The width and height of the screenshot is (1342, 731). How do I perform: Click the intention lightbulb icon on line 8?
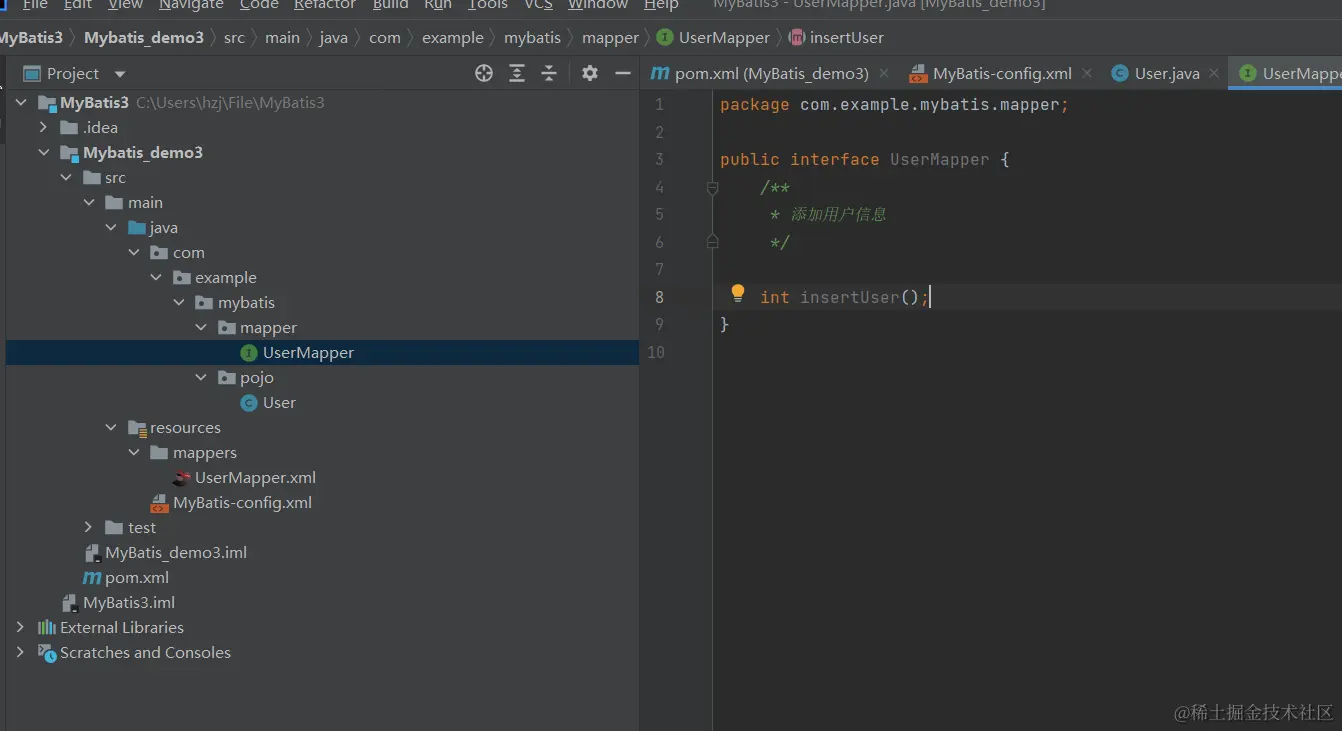tap(738, 293)
